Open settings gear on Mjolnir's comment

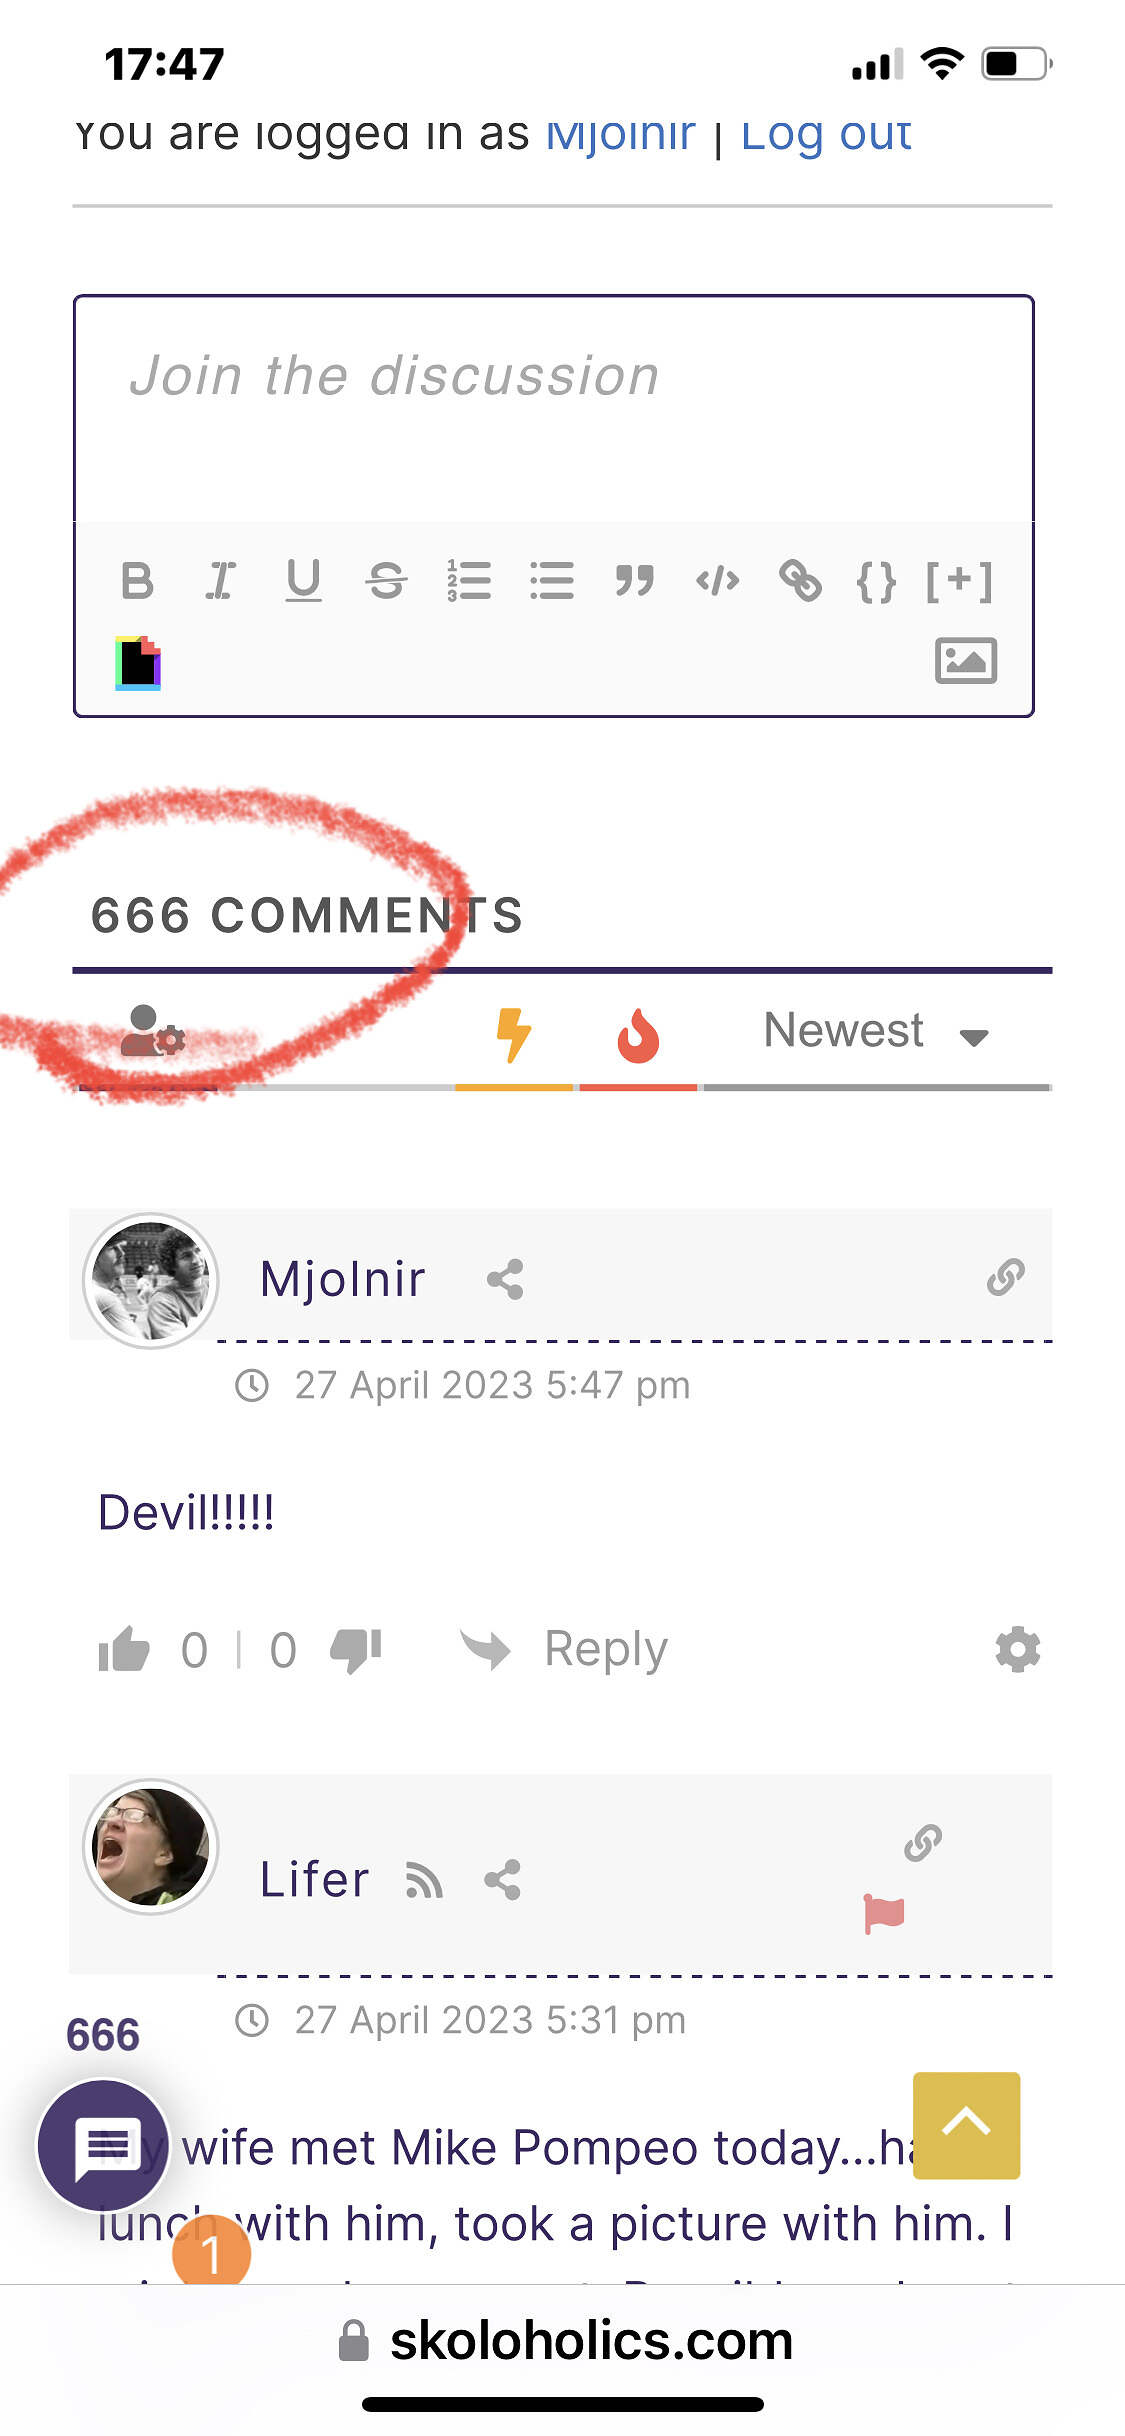point(1018,1649)
